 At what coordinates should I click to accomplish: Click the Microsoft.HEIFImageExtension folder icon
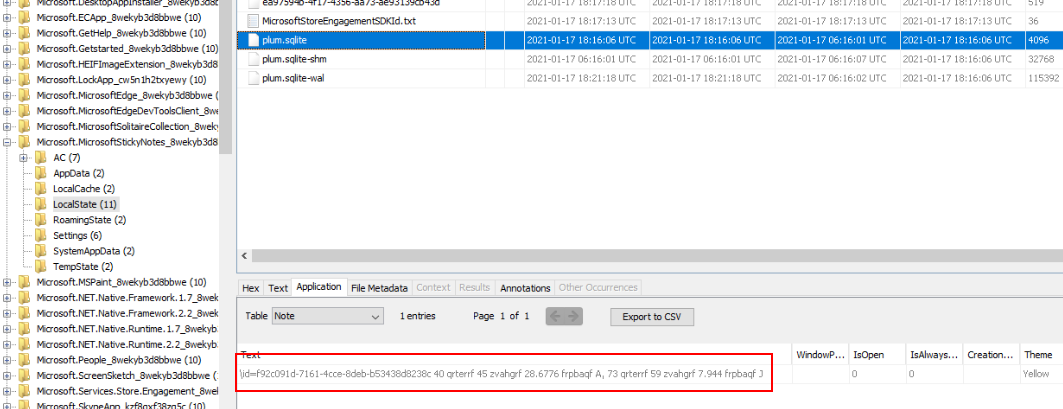tap(24, 64)
